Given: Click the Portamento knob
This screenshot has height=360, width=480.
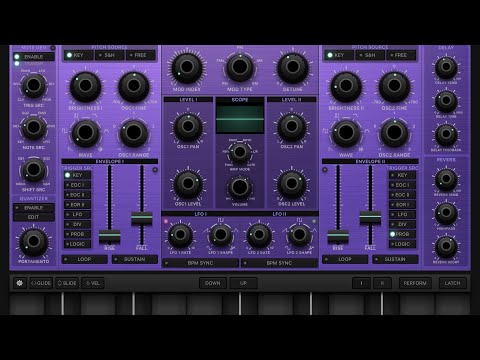Looking at the screenshot, I should click(x=34, y=242).
